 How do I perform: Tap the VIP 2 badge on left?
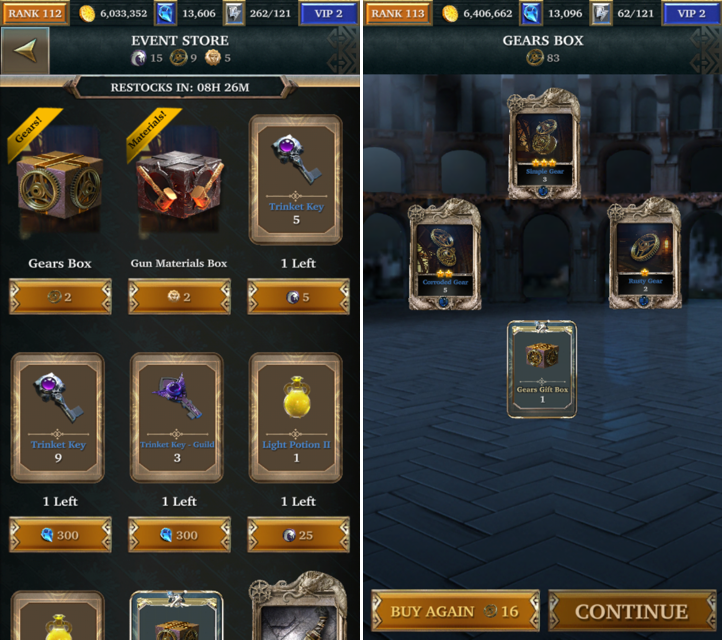329,13
